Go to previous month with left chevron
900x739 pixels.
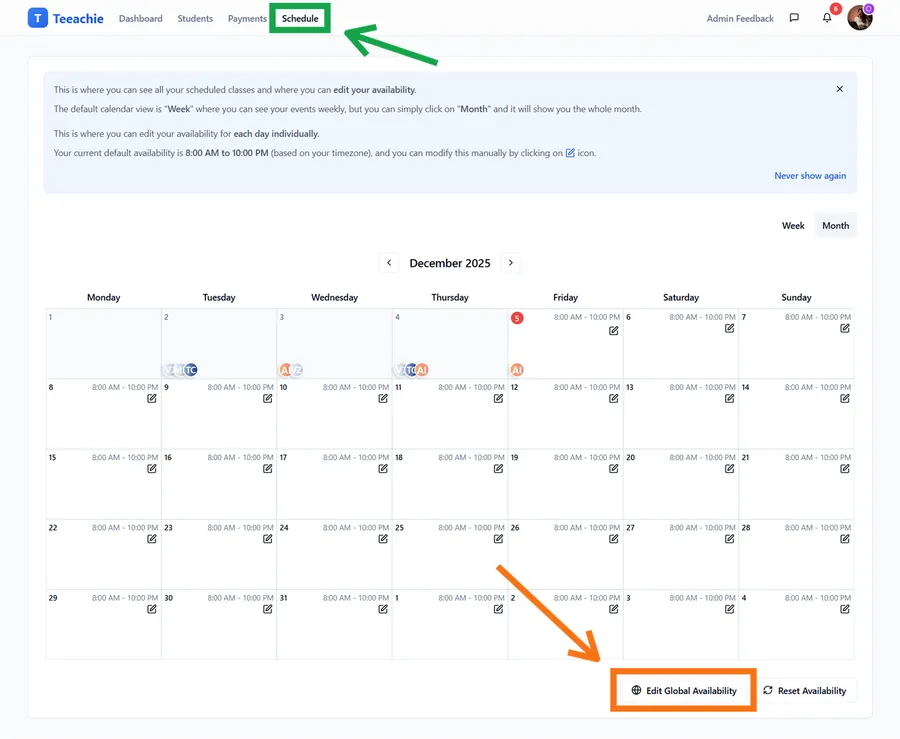[x=389, y=263]
